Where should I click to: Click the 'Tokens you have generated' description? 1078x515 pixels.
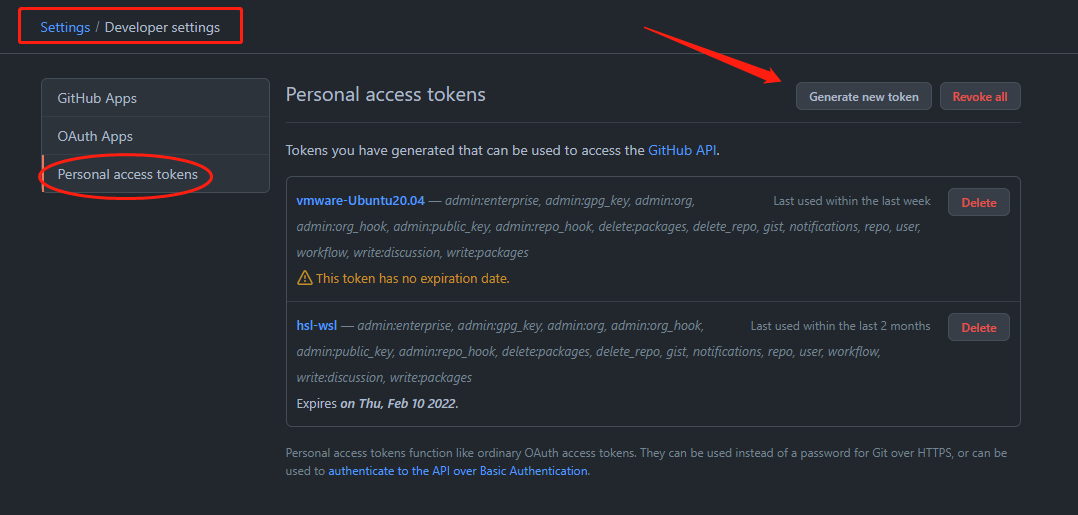coord(503,150)
